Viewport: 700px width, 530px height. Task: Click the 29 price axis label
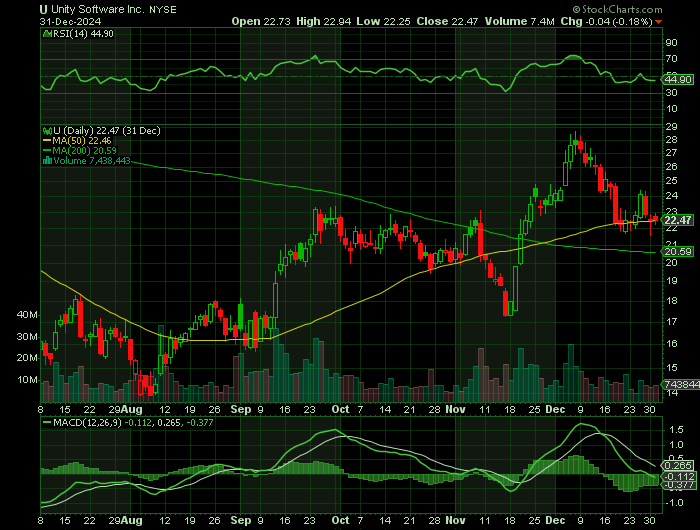[671, 127]
